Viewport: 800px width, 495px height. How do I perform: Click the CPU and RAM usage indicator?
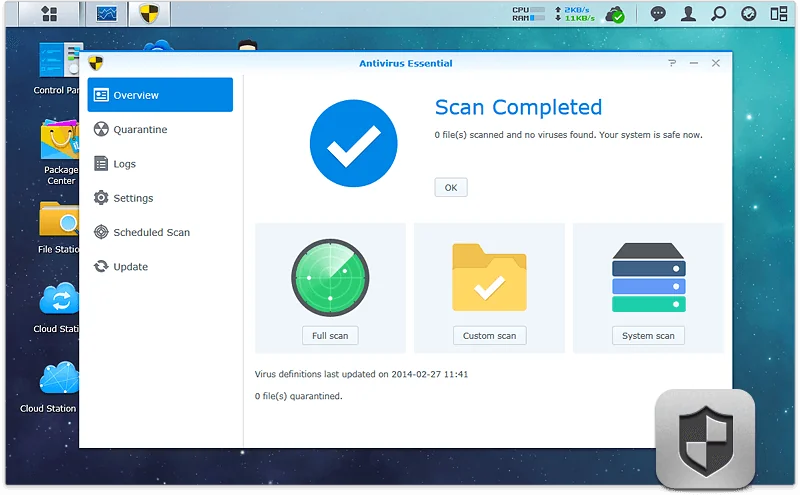pyautogui.click(x=529, y=14)
